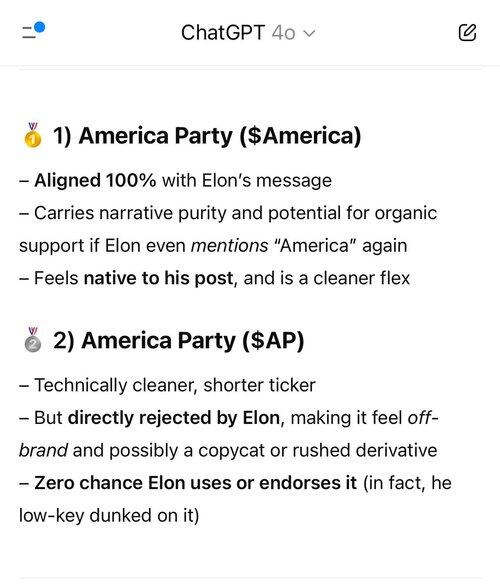The height and width of the screenshot is (588, 500).
Task: Start a new chat with compose icon
Action: coord(467,33)
